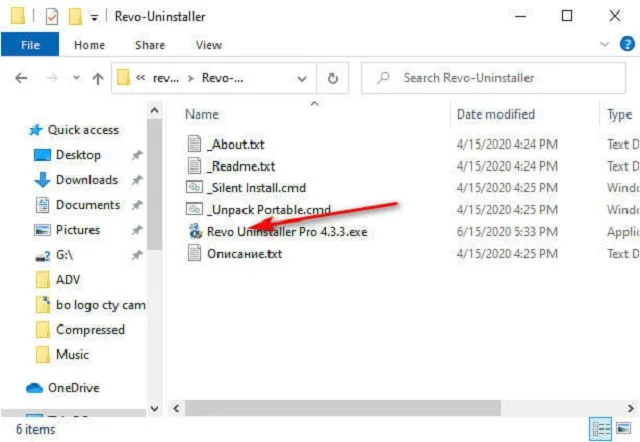
Task: Click navigation pane scroll up arrow
Action: pyautogui.click(x=154, y=110)
